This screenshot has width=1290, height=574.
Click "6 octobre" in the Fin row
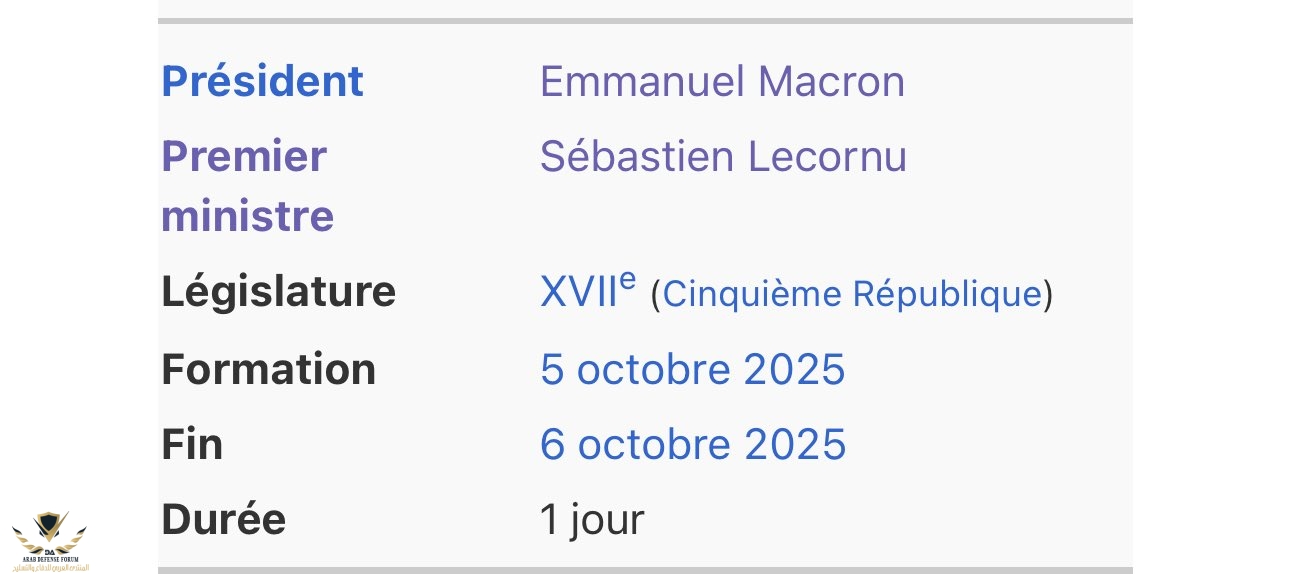635,444
